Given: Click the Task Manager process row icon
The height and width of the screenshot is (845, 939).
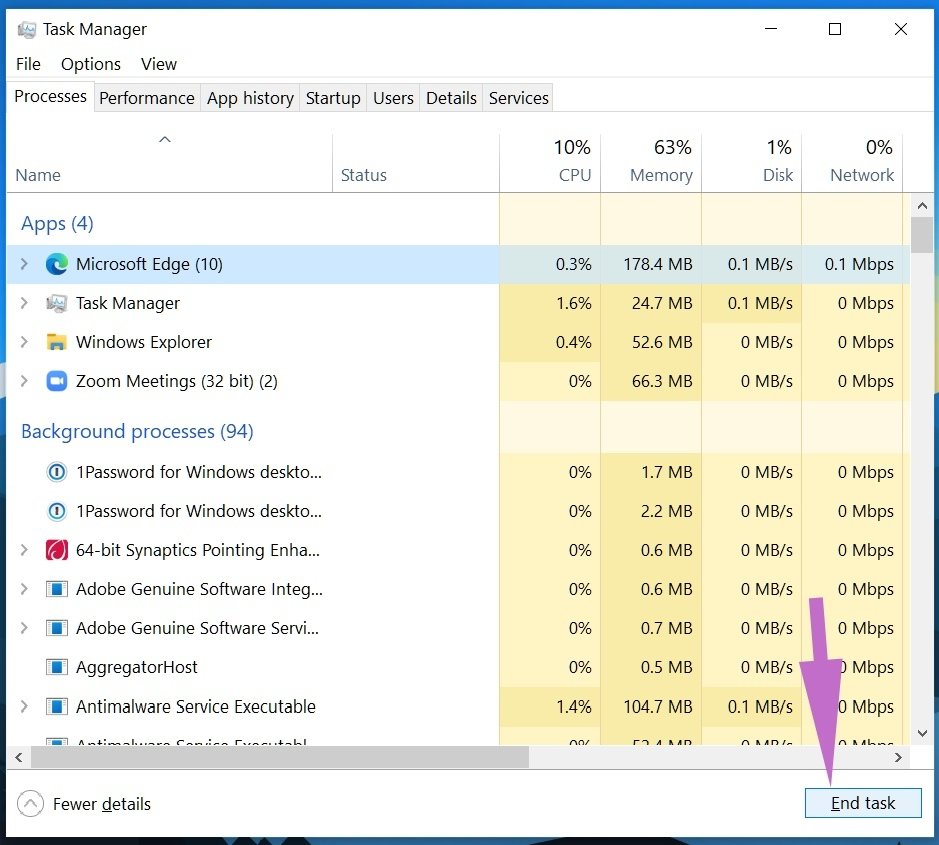Looking at the screenshot, I should pos(57,303).
